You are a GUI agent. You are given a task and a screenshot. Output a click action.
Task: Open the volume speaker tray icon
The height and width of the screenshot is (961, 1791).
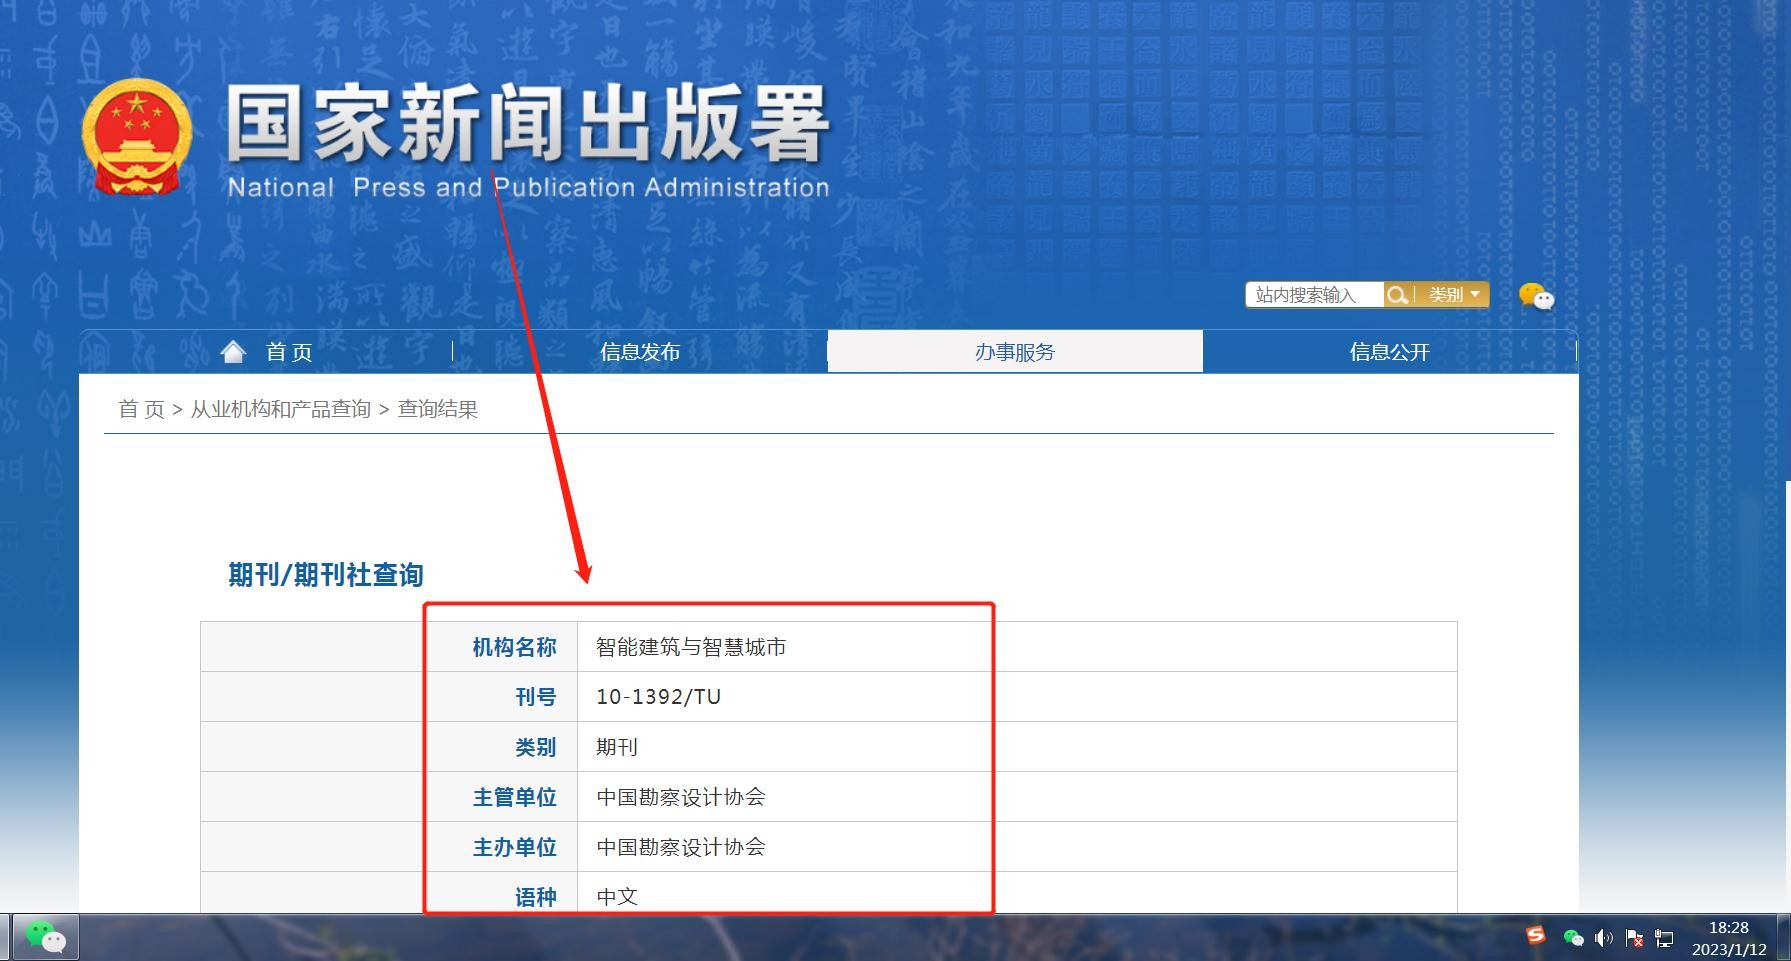[x=1604, y=937]
